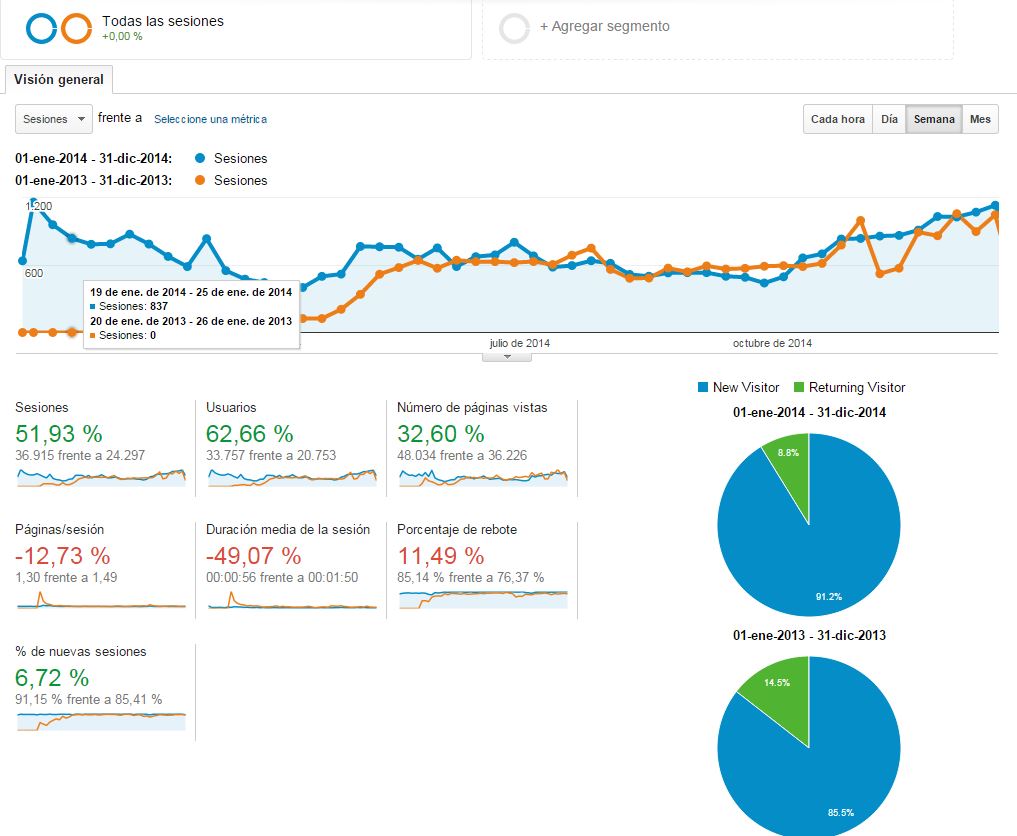This screenshot has height=836, width=1017.
Task: Click the Sesiones sparkline mini chart
Action: pos(101,477)
